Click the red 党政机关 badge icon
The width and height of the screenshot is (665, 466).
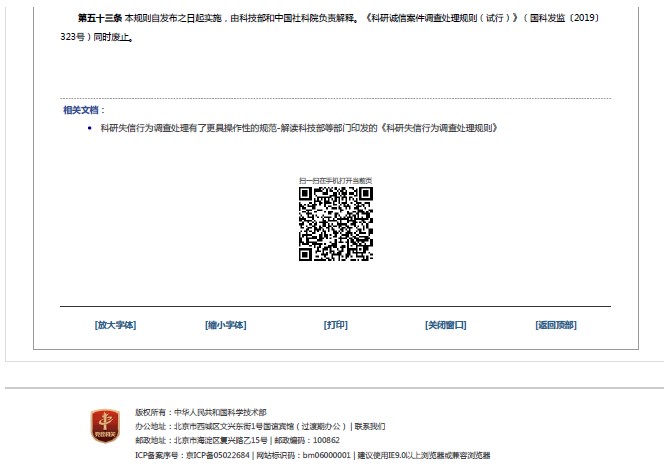(103, 426)
